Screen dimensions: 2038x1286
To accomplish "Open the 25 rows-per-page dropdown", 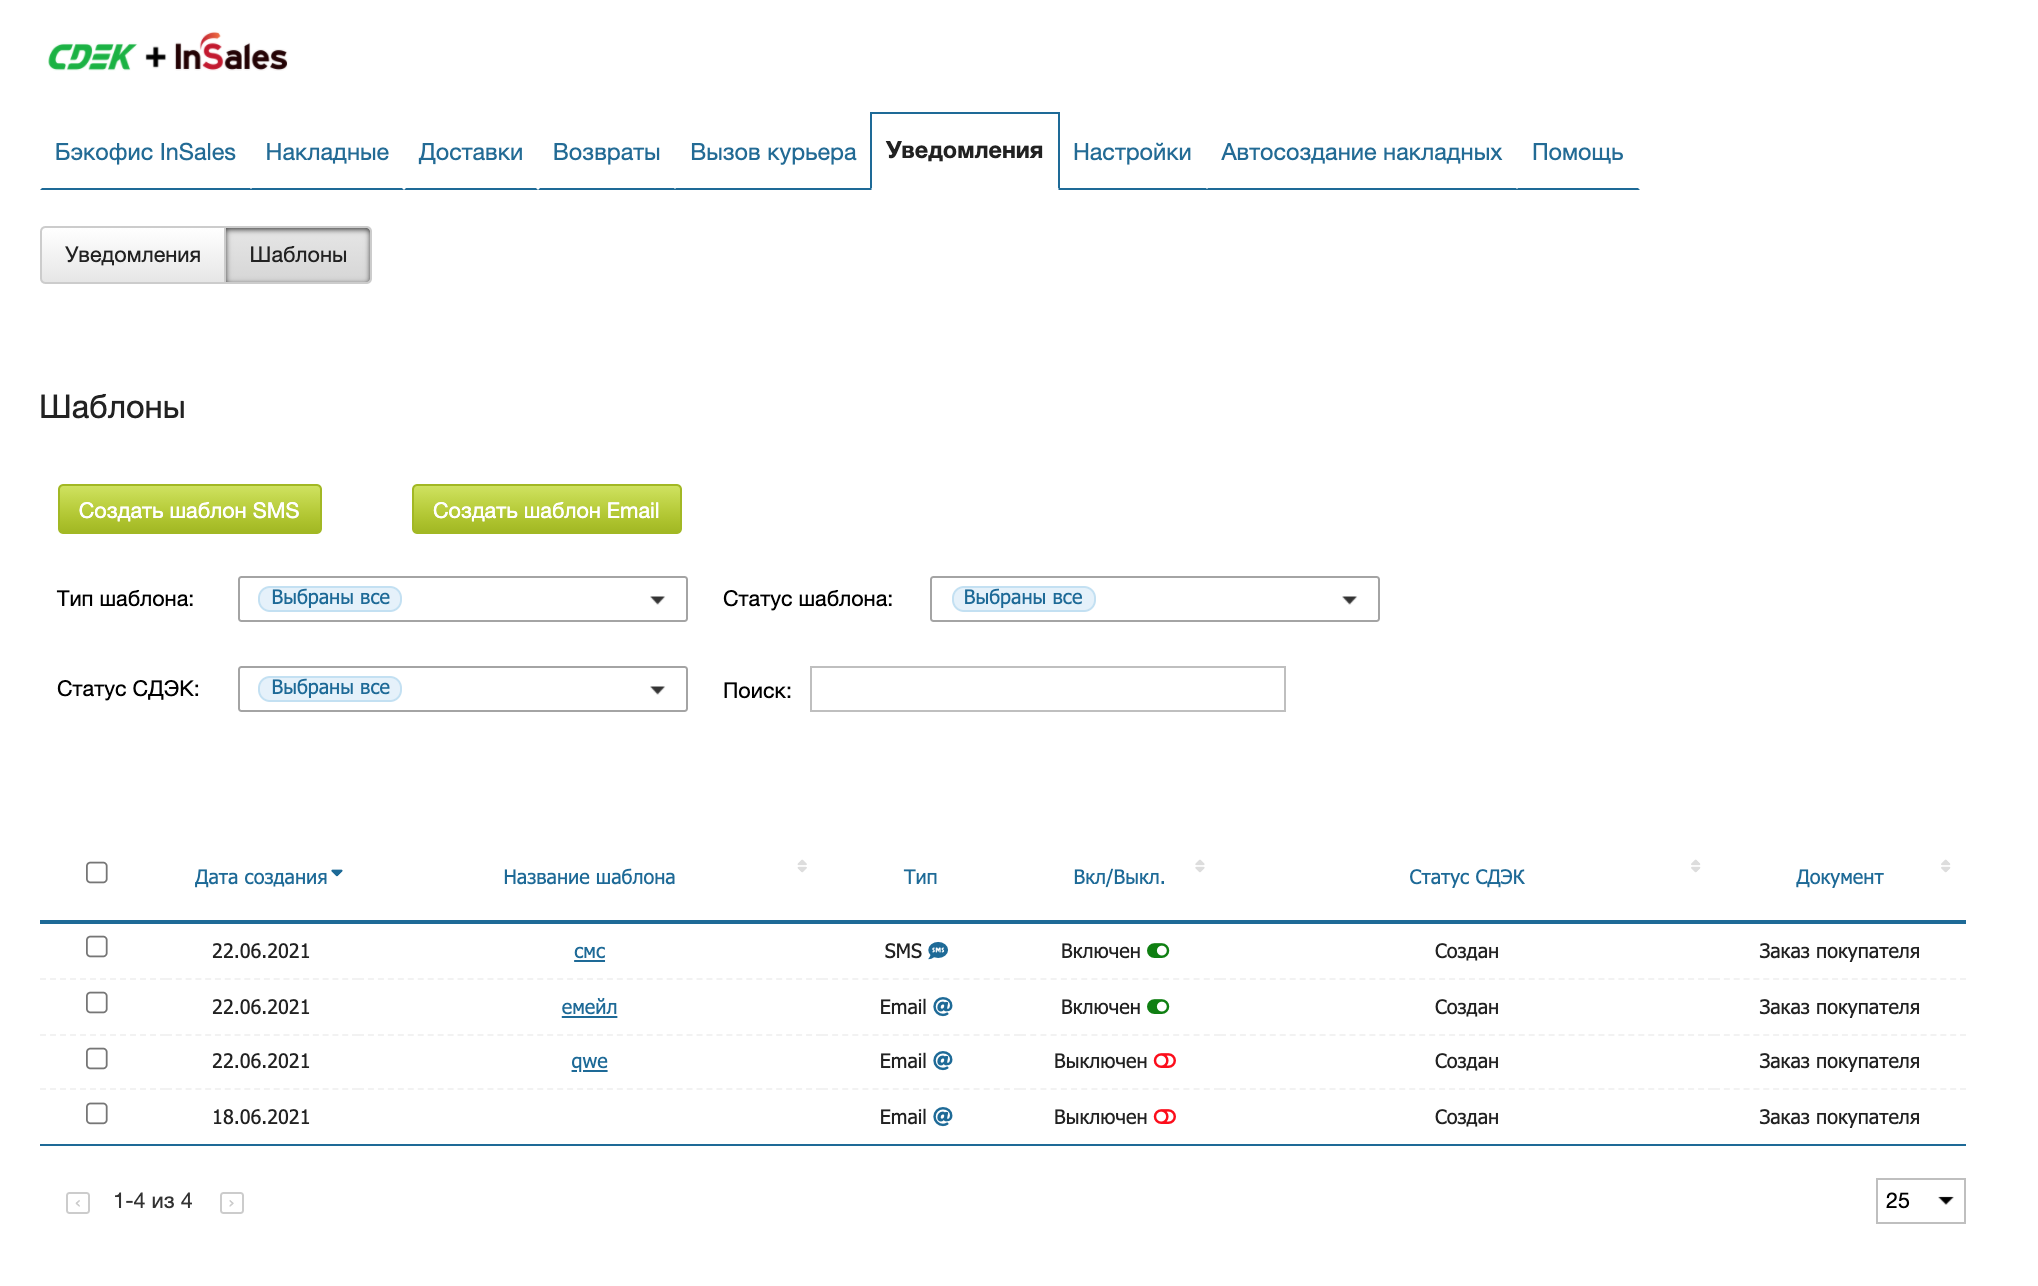I will (1919, 1200).
